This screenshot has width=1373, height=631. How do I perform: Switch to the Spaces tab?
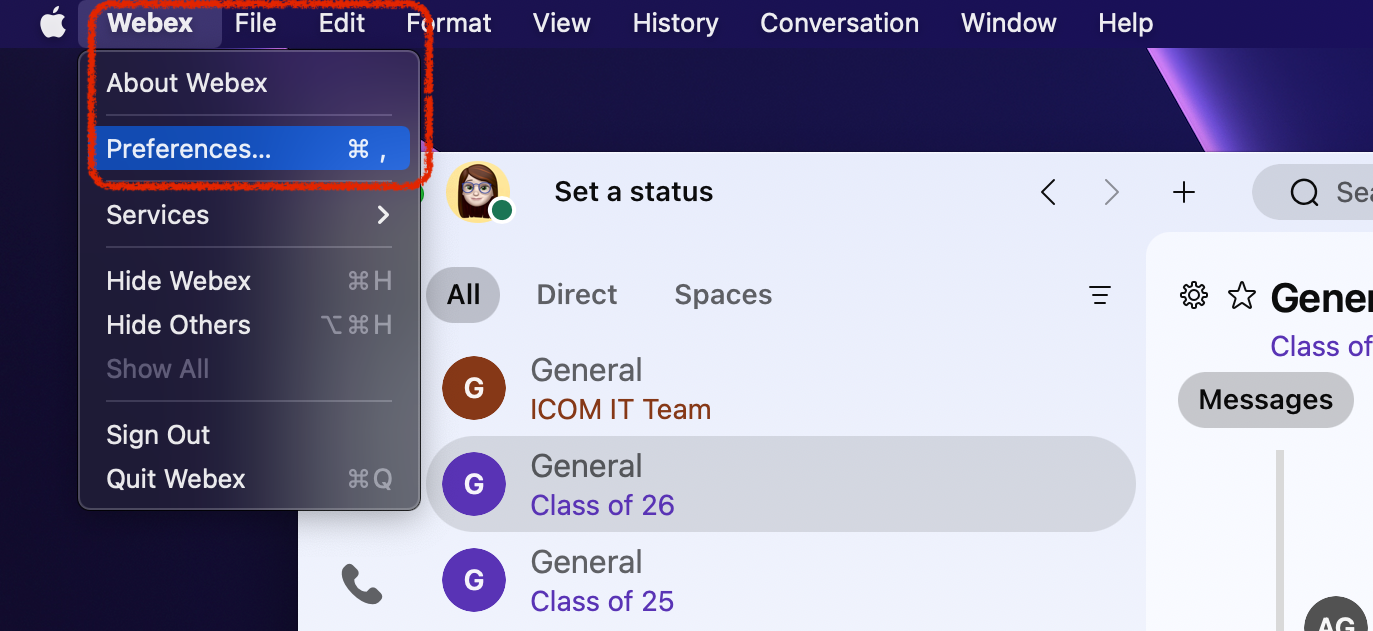[x=722, y=294]
